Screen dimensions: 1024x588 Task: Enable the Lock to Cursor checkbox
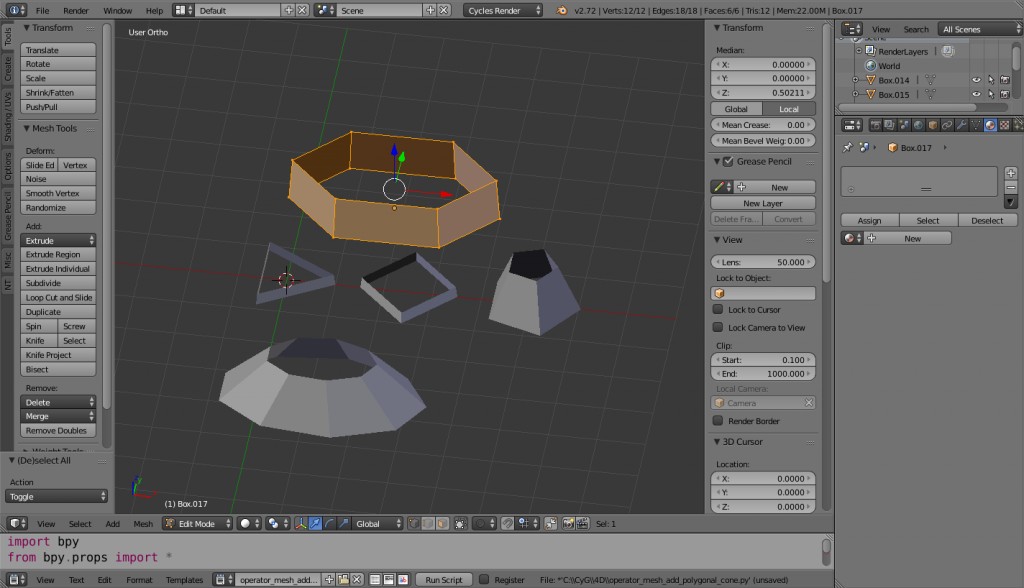[x=718, y=312]
